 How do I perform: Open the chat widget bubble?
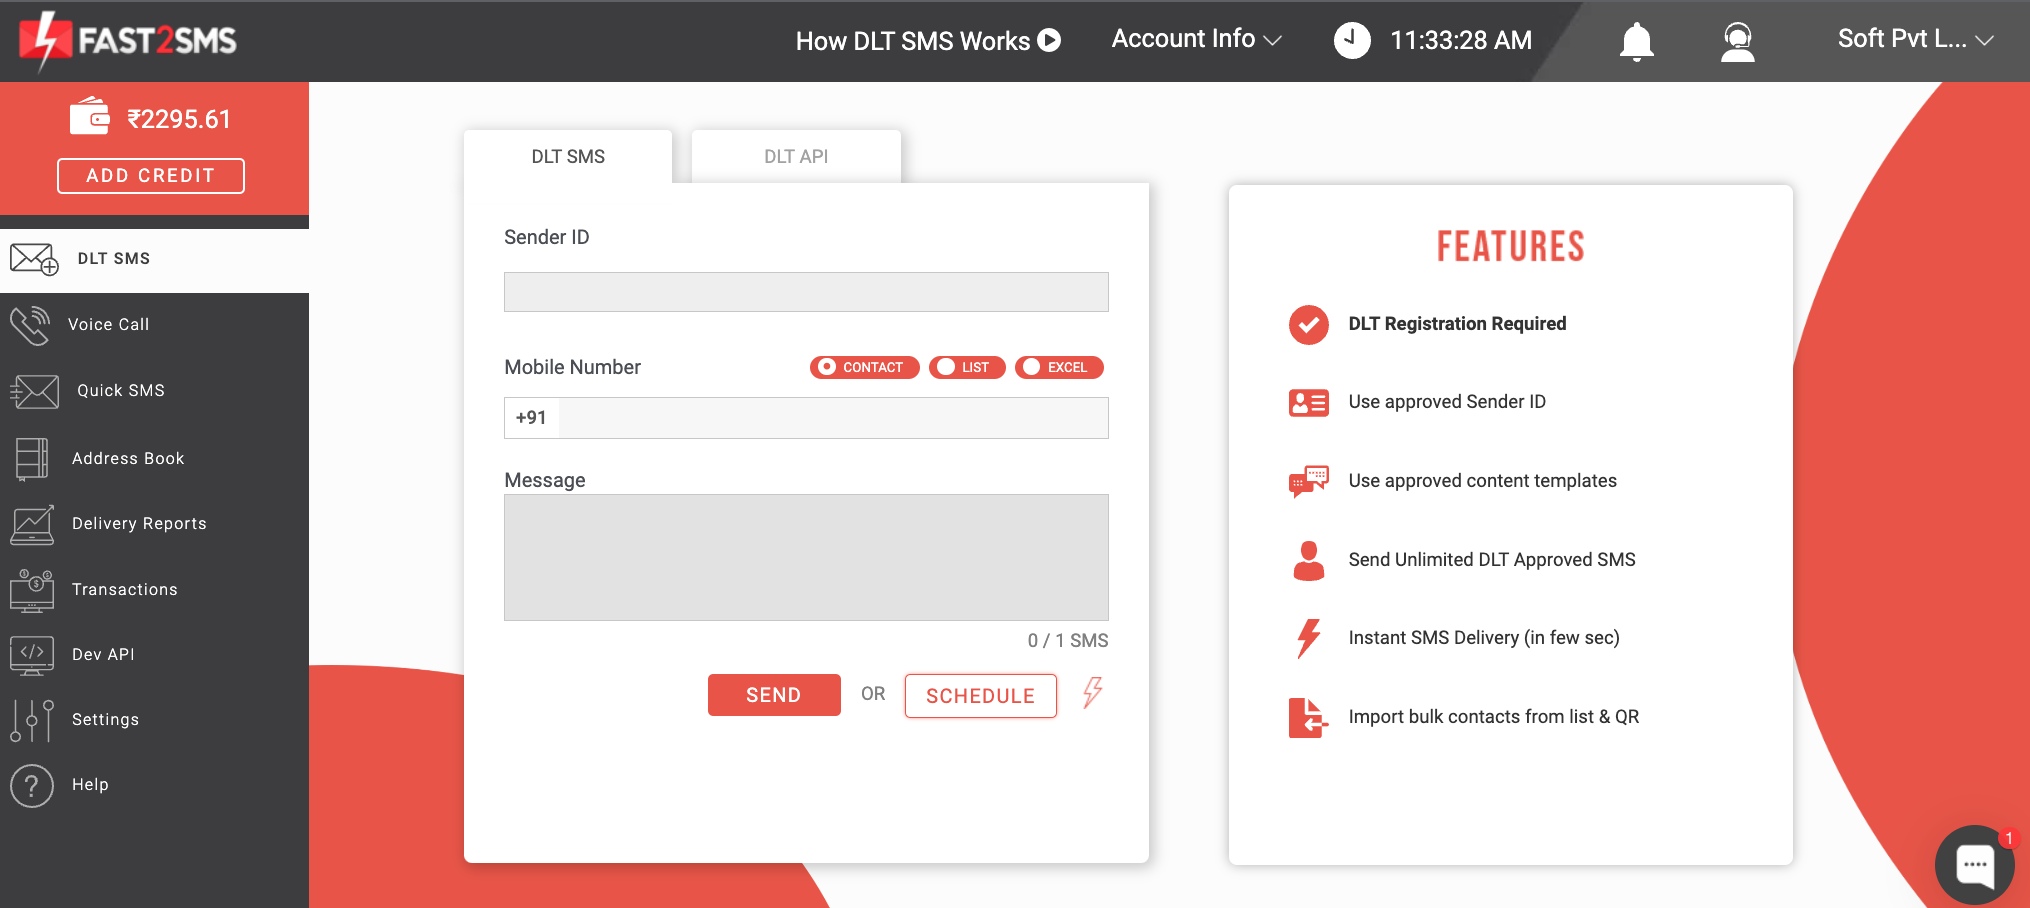1975,865
